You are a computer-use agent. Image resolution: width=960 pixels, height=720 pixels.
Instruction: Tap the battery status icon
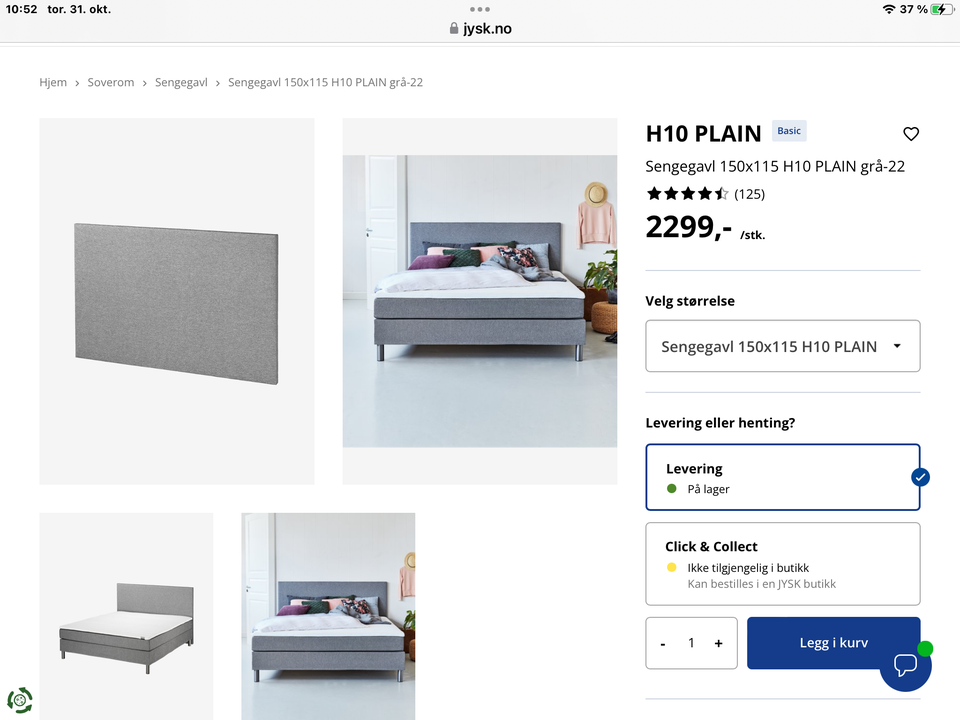click(x=942, y=9)
